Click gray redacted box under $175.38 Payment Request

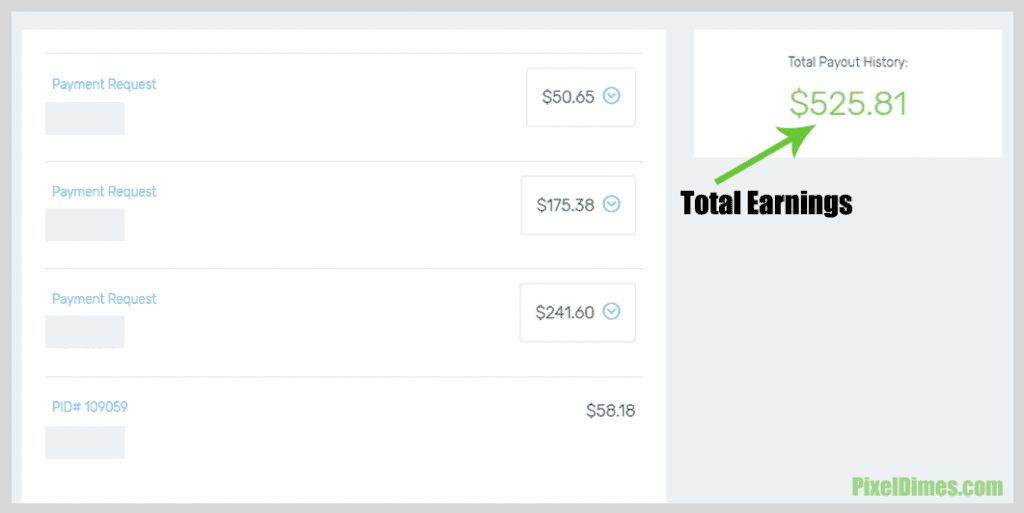pos(85,225)
